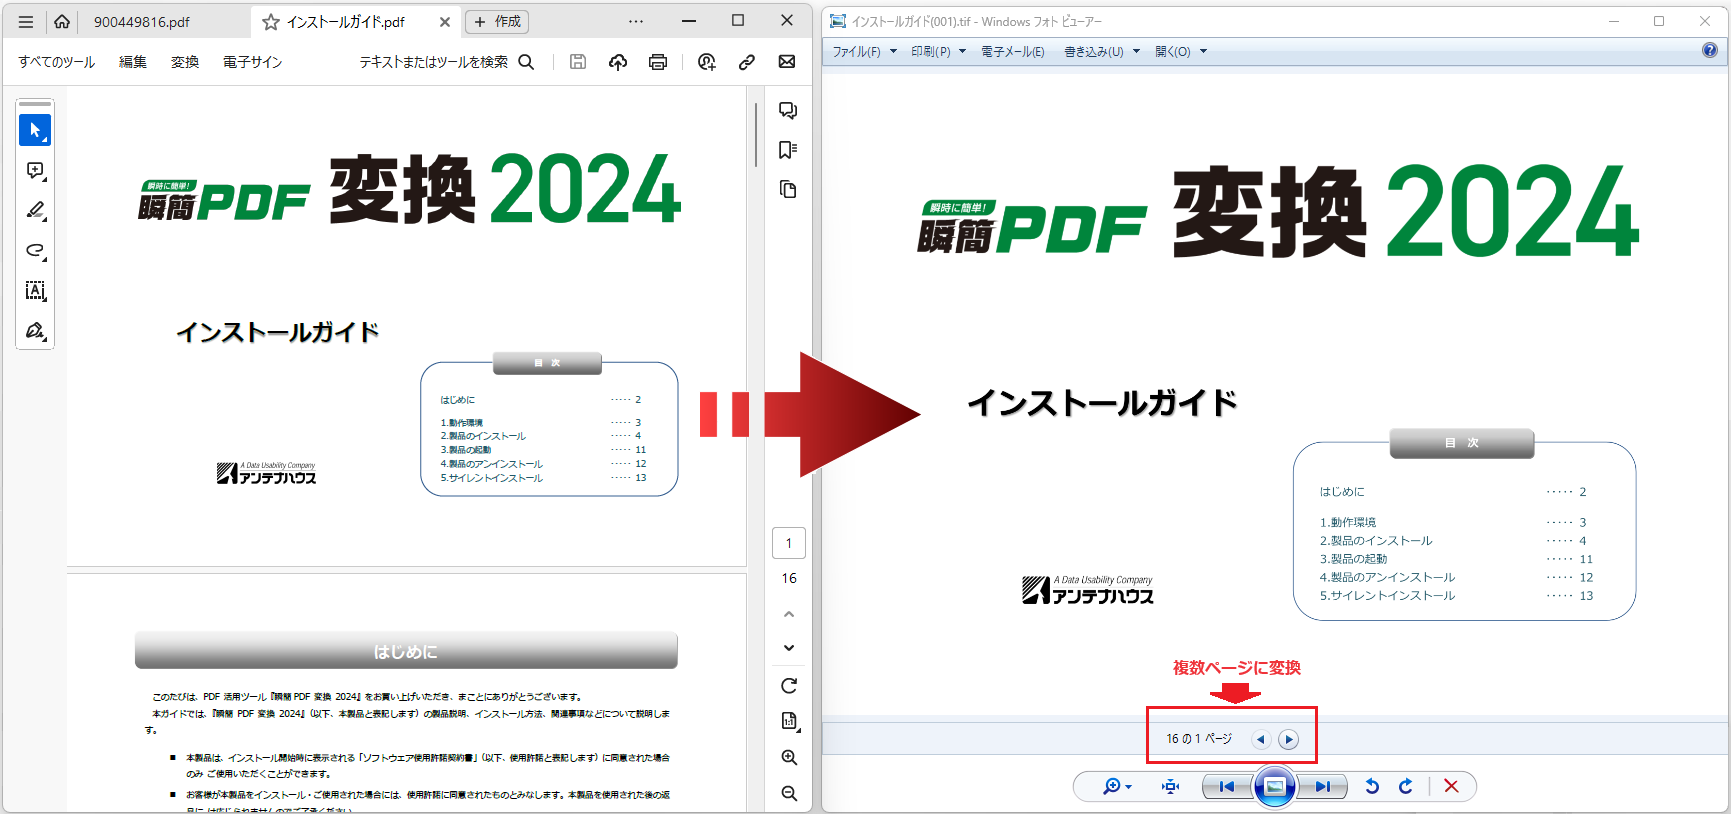
Task: Go to next TIFF page arrow
Action: (1288, 740)
